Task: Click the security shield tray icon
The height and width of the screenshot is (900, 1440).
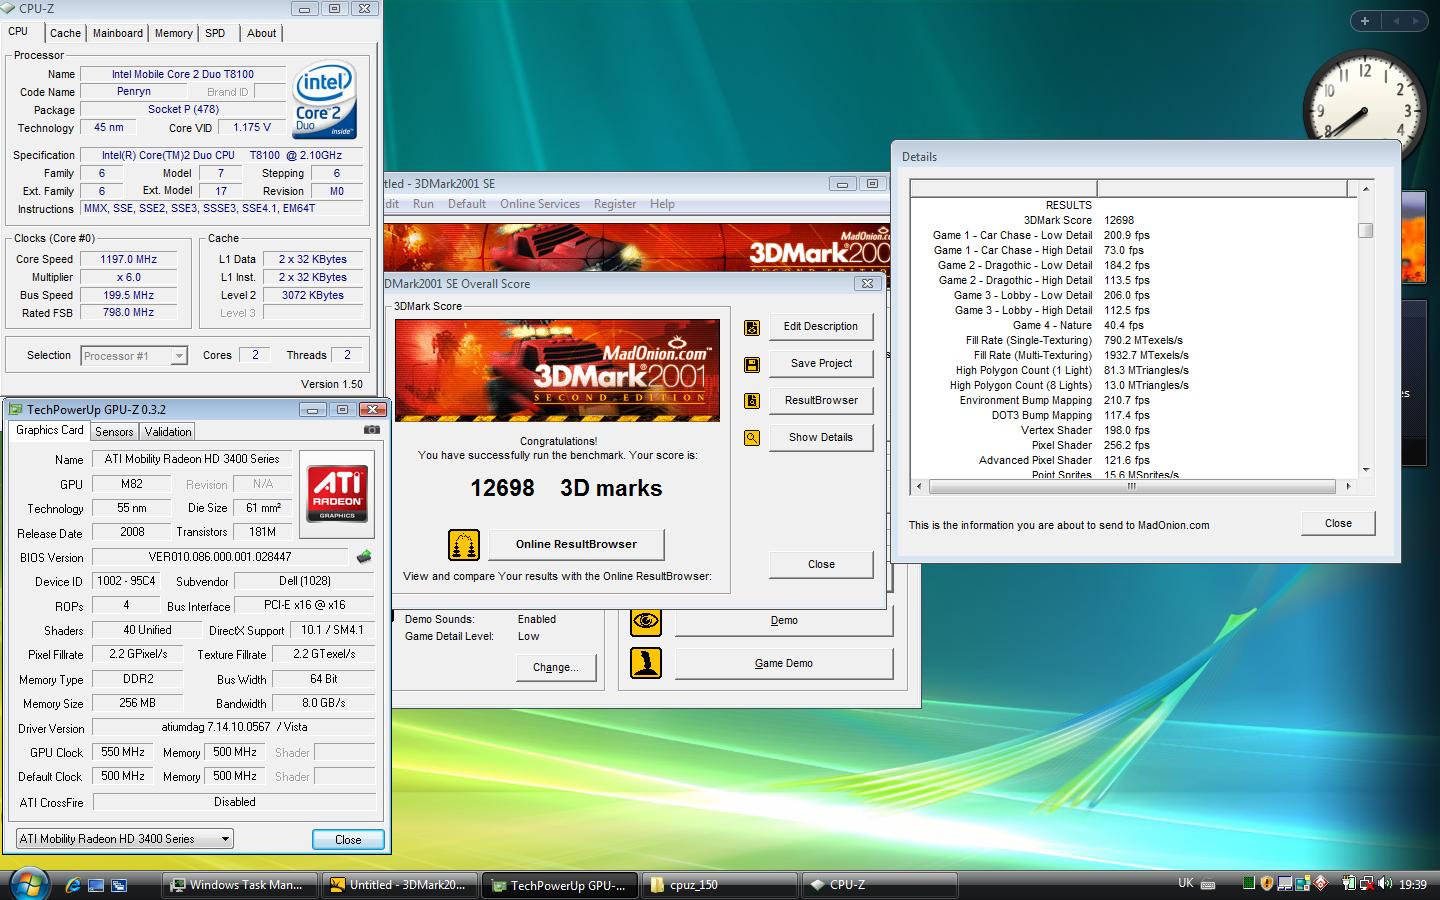Action: [x=1267, y=884]
